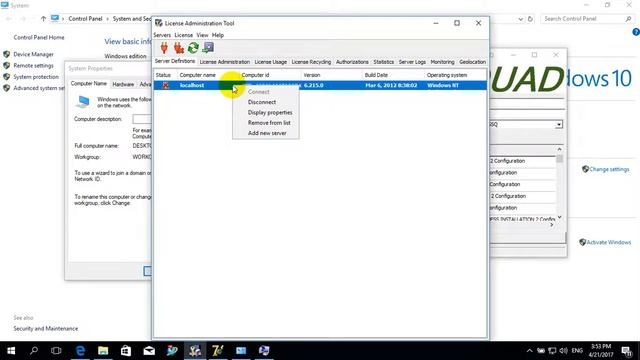
Task: Click the Version column header
Action: point(332,75)
